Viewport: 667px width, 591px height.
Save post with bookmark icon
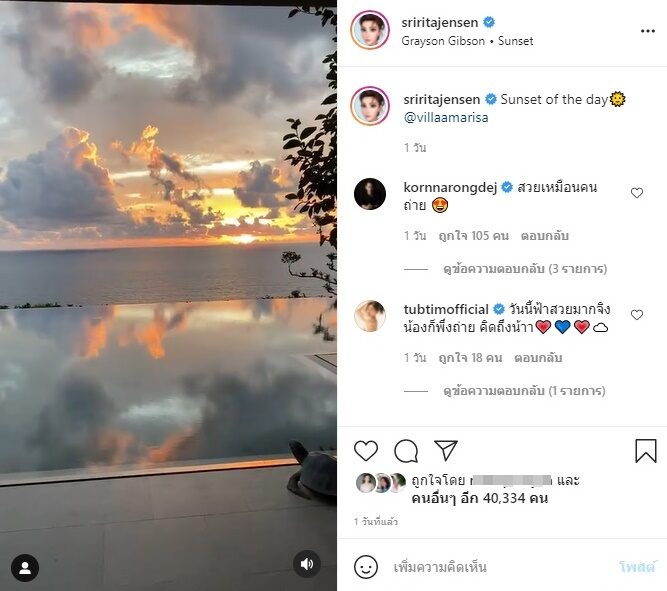(x=646, y=451)
